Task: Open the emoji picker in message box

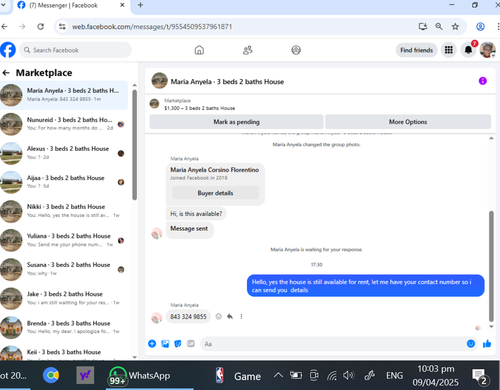Action: (471, 344)
